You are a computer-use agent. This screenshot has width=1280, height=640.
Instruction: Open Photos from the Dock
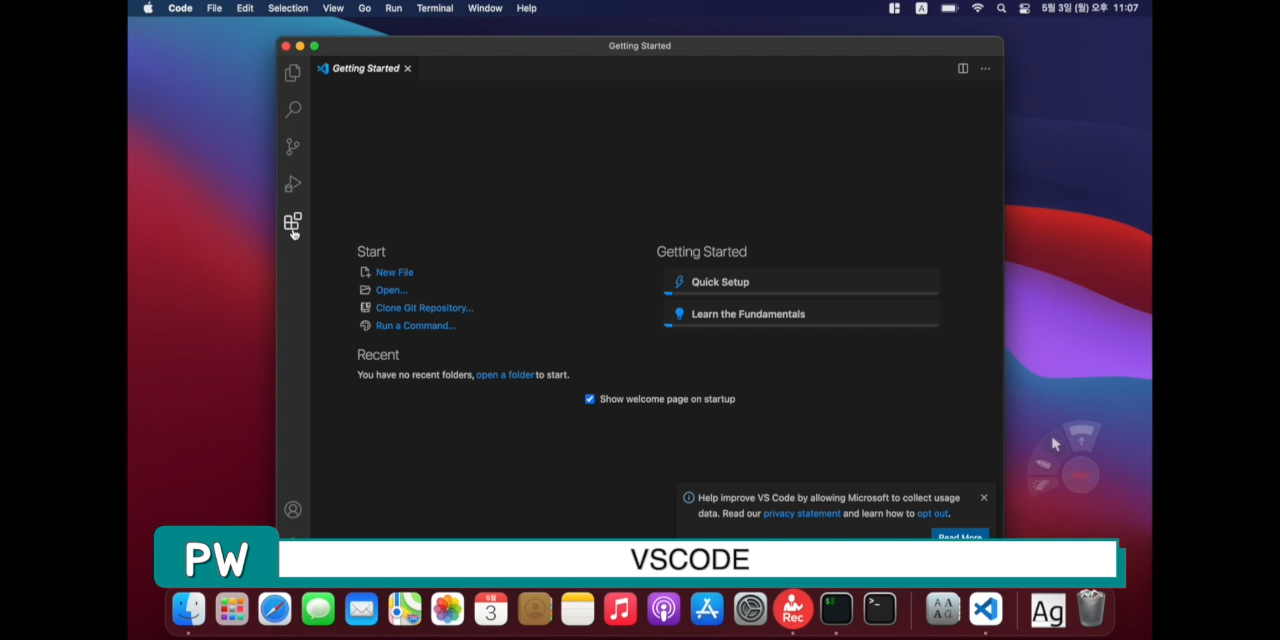(447, 609)
